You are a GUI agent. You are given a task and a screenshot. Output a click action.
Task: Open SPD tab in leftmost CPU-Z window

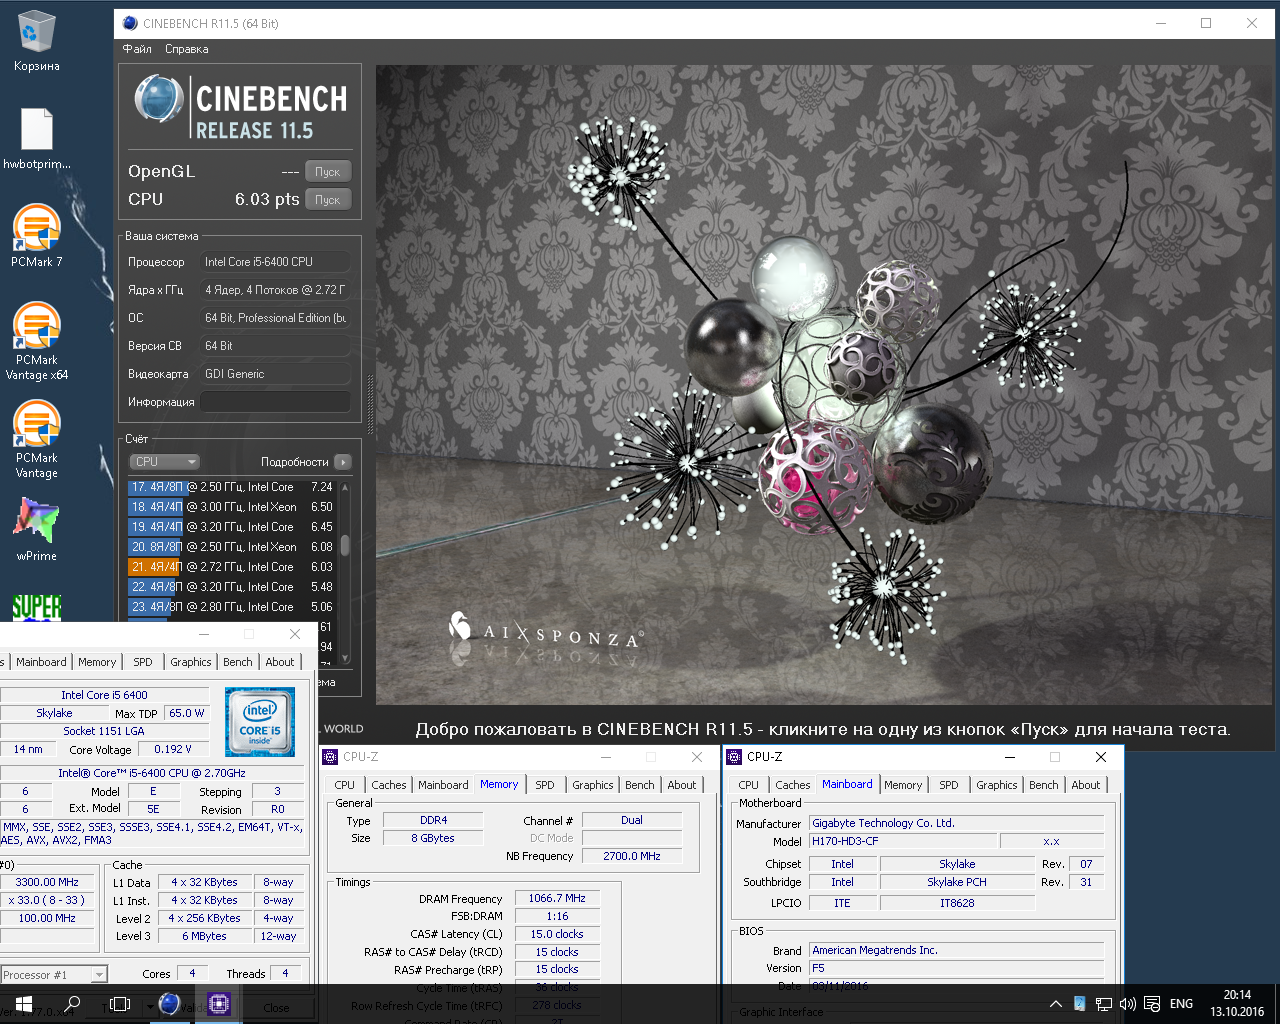click(143, 662)
